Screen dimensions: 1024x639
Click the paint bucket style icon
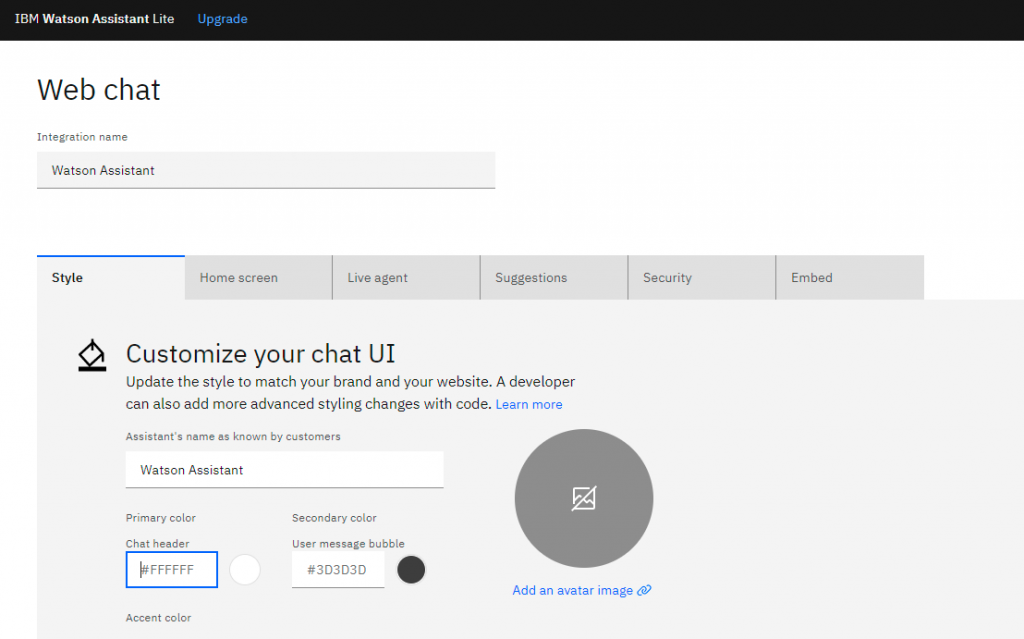(92, 355)
